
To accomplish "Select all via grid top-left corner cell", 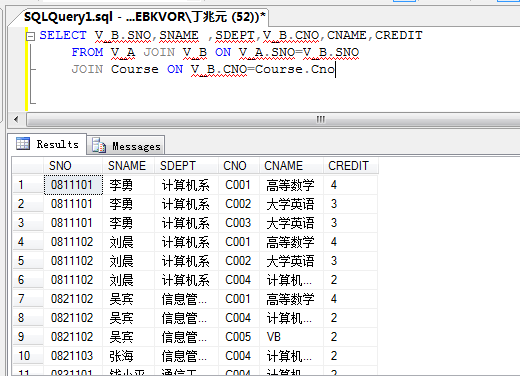I will coord(28,166).
